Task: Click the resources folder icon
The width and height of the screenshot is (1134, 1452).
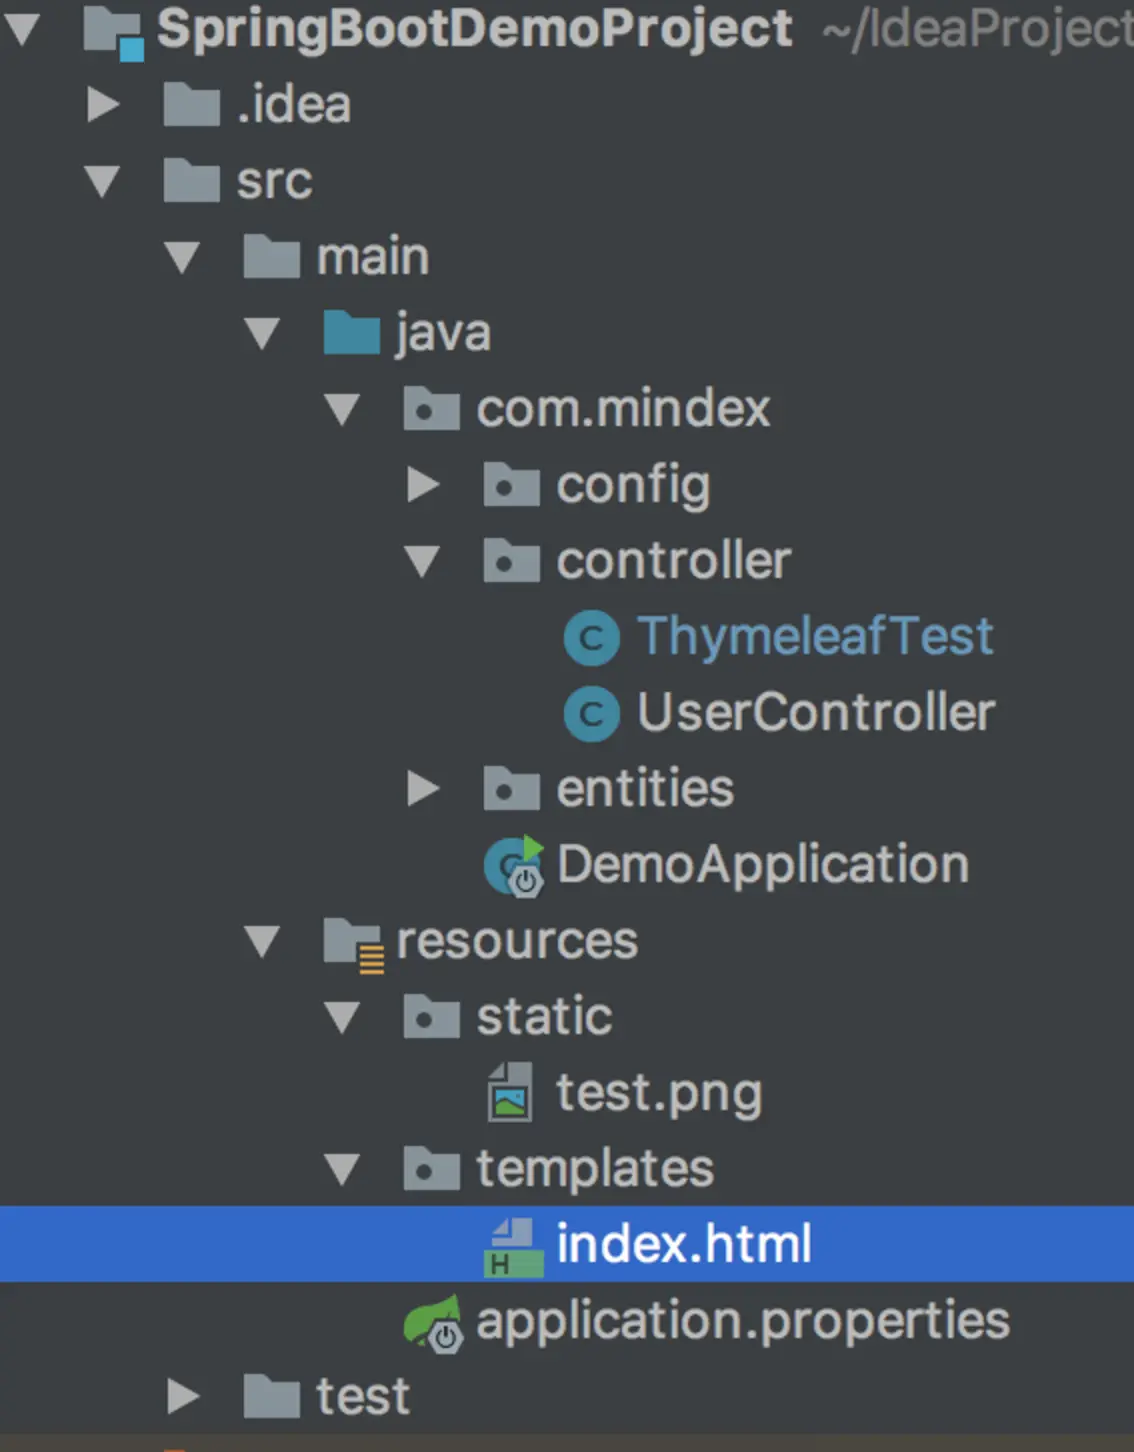Action: pos(353,942)
